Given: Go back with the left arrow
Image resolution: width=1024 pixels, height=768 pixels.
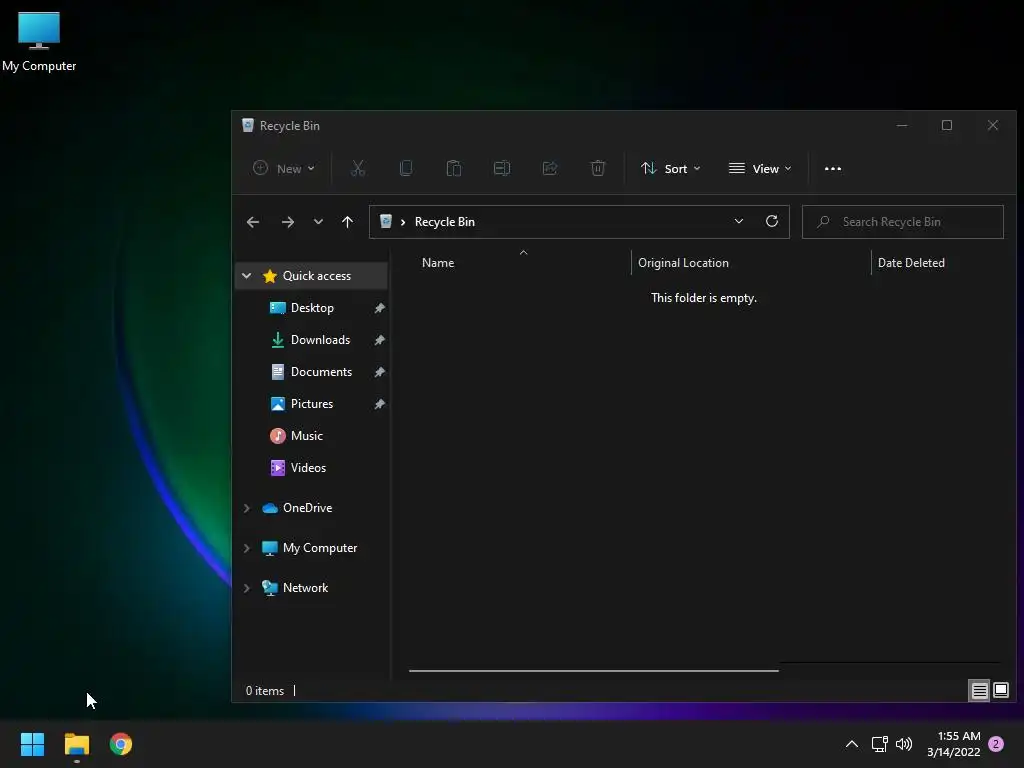Looking at the screenshot, I should click(x=253, y=222).
